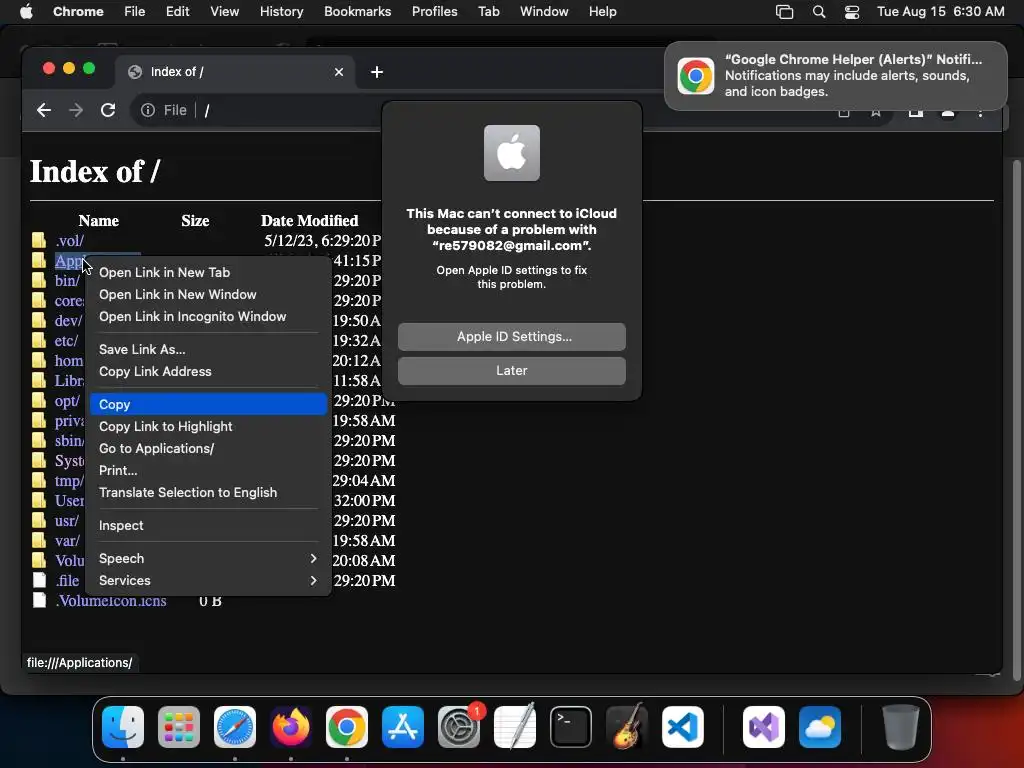
Task: Open the bin/ directory link
Action: pos(67,281)
